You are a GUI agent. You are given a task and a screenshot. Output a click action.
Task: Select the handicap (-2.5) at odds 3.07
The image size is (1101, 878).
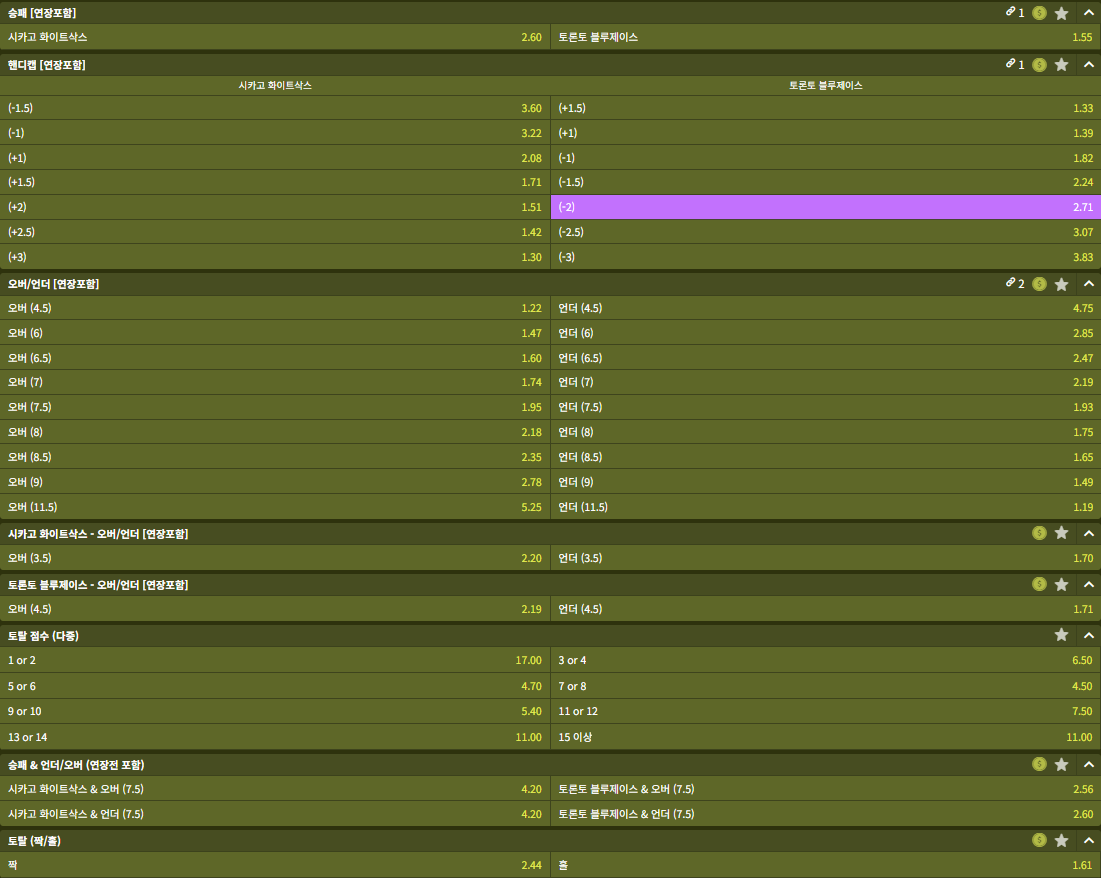point(826,232)
